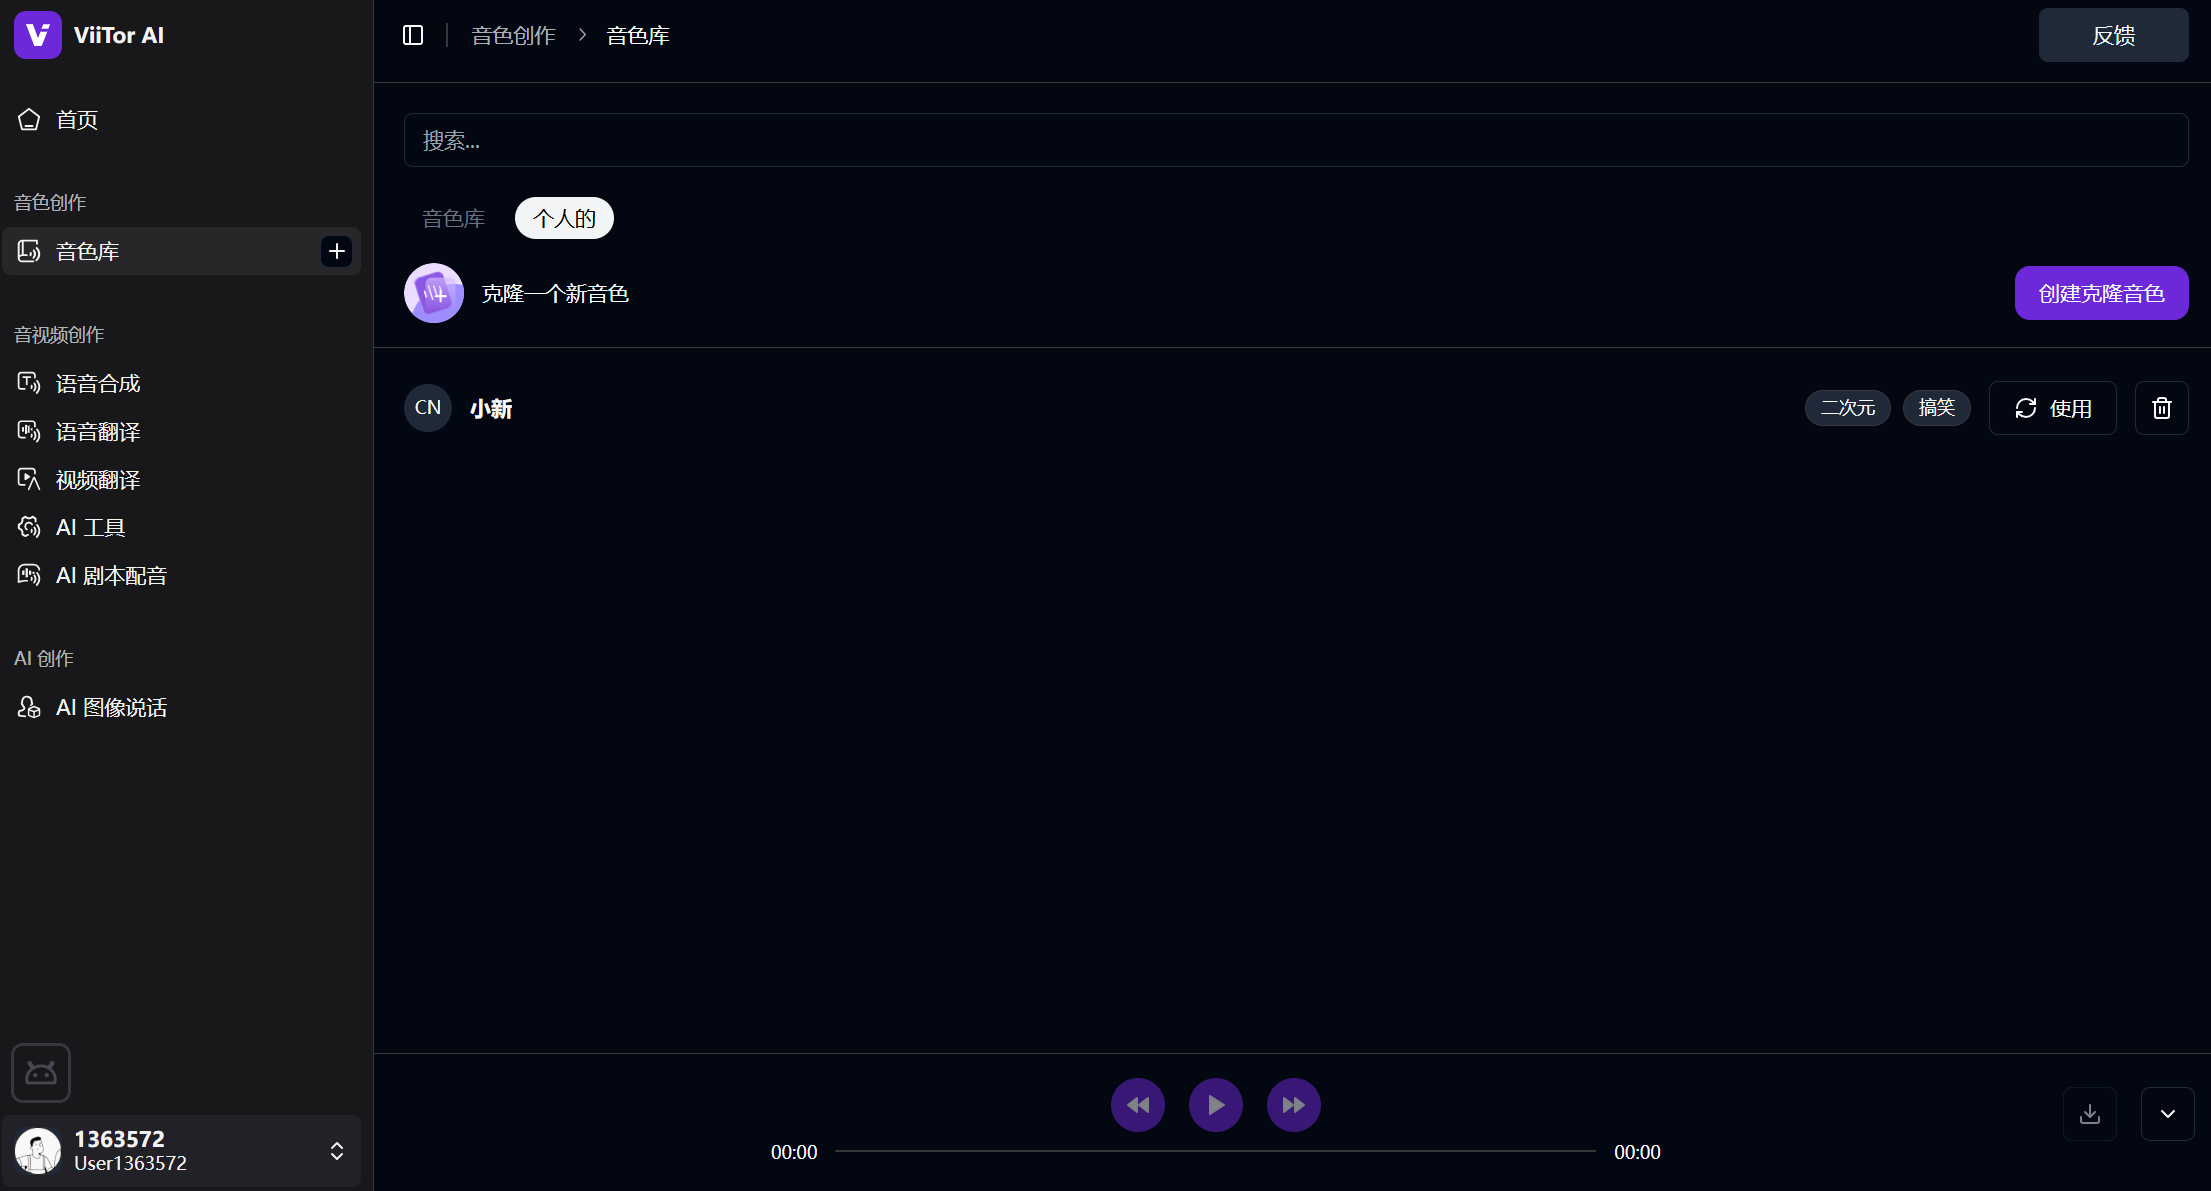Delete the 小新 voice with trash icon

click(2161, 408)
